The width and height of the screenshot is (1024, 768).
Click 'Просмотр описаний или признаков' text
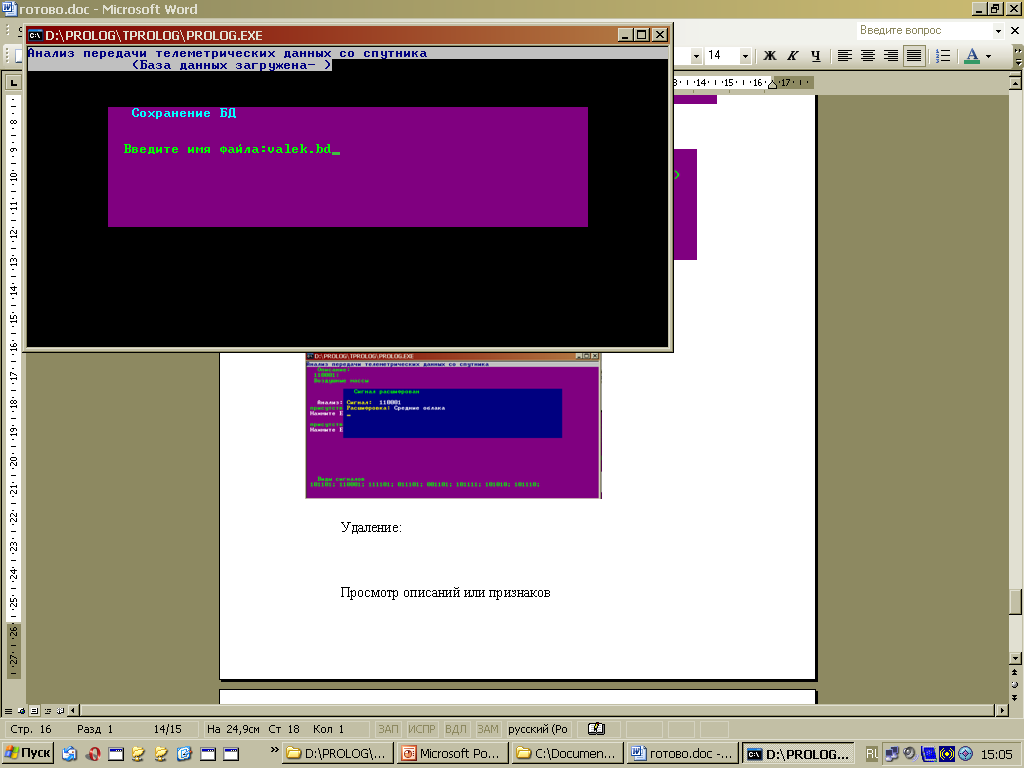pyautogui.click(x=445, y=593)
